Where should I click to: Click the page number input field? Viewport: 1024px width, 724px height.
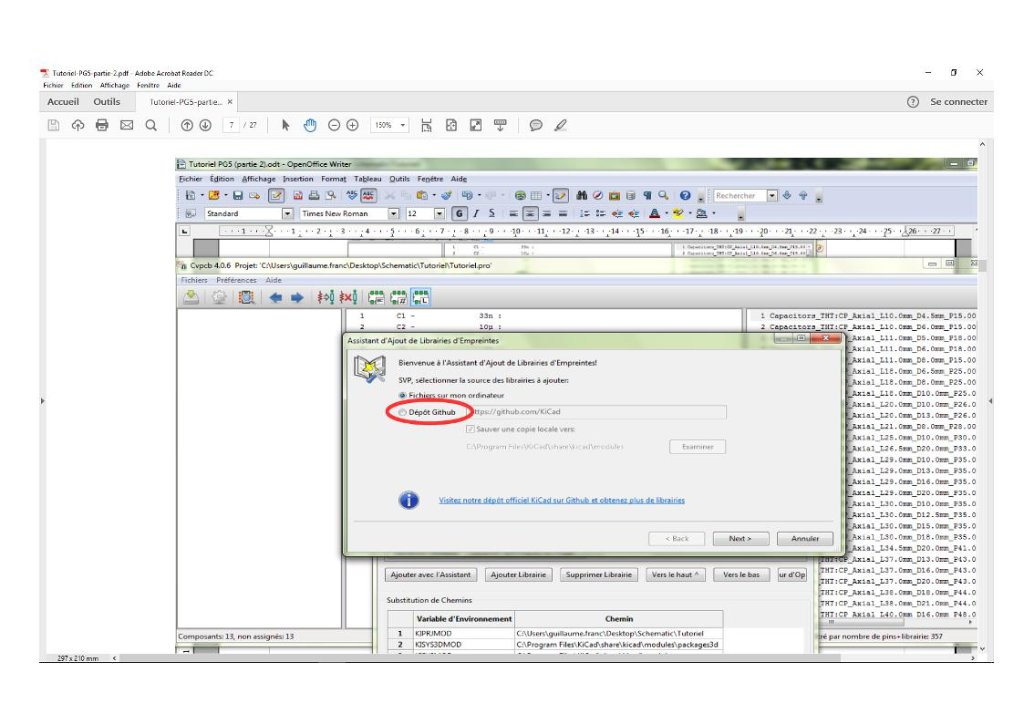tap(231, 125)
